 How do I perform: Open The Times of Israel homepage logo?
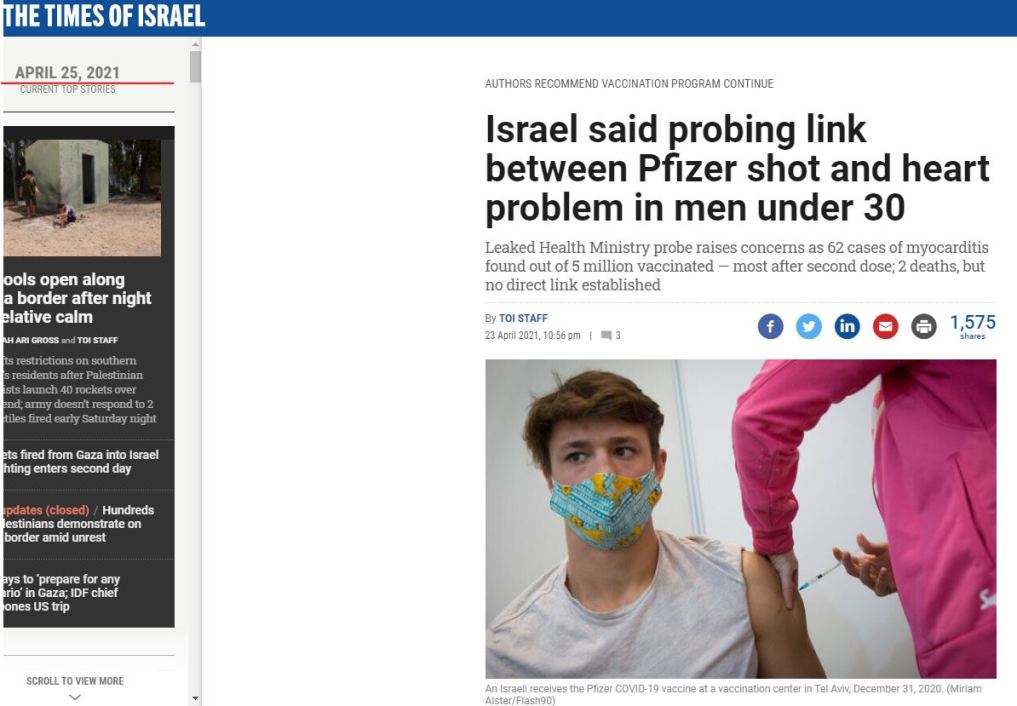point(104,16)
